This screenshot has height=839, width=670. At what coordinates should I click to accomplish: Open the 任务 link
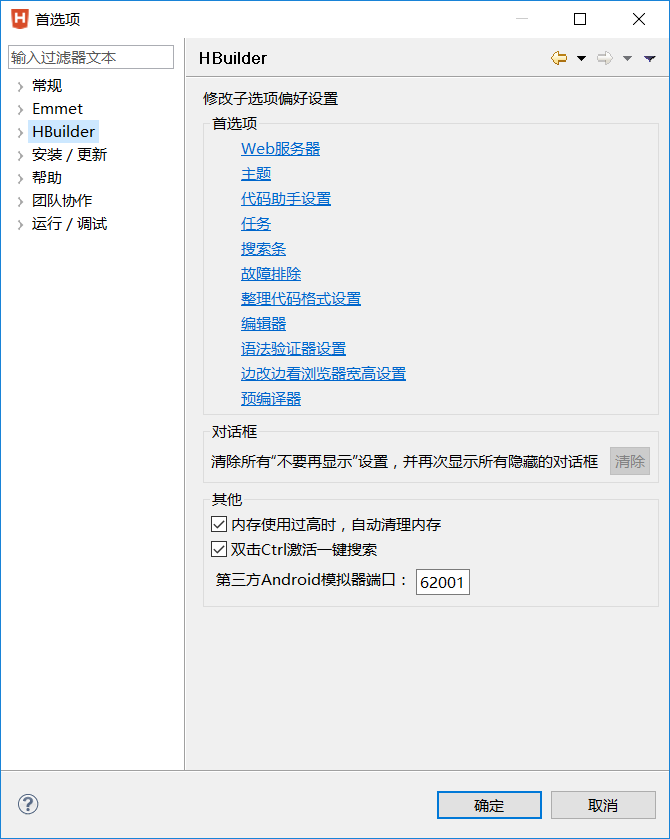(256, 224)
